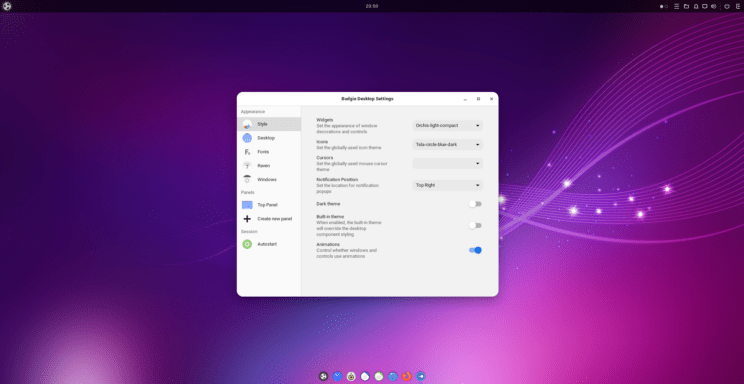This screenshot has height=384, width=744.
Task: Open the notifications bell in system tray
Action: point(696,7)
